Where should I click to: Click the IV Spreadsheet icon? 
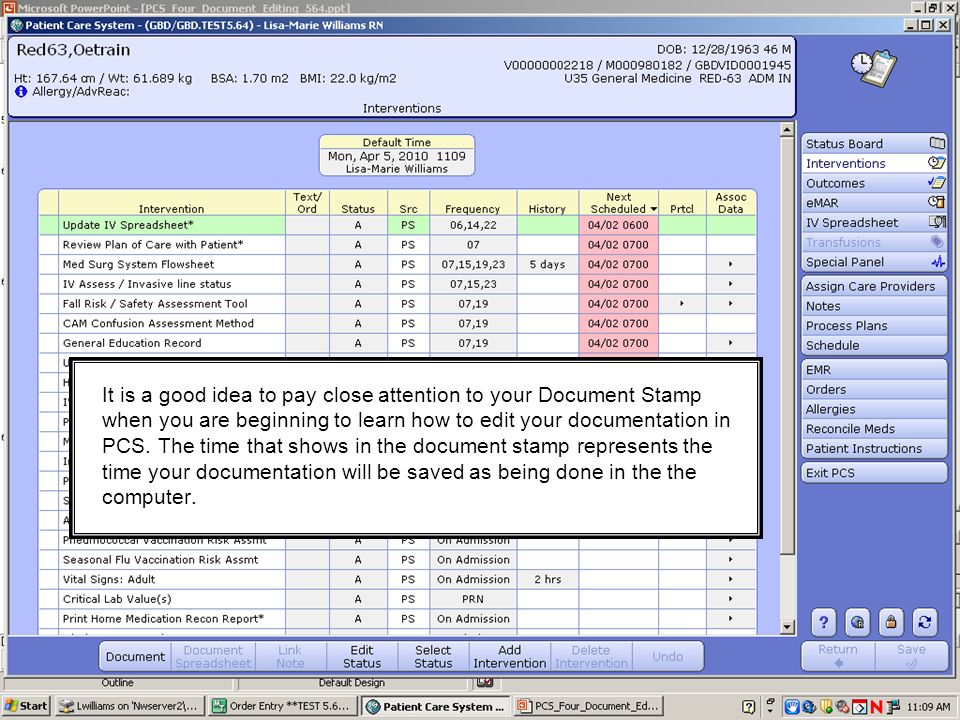pyautogui.click(x=937, y=222)
